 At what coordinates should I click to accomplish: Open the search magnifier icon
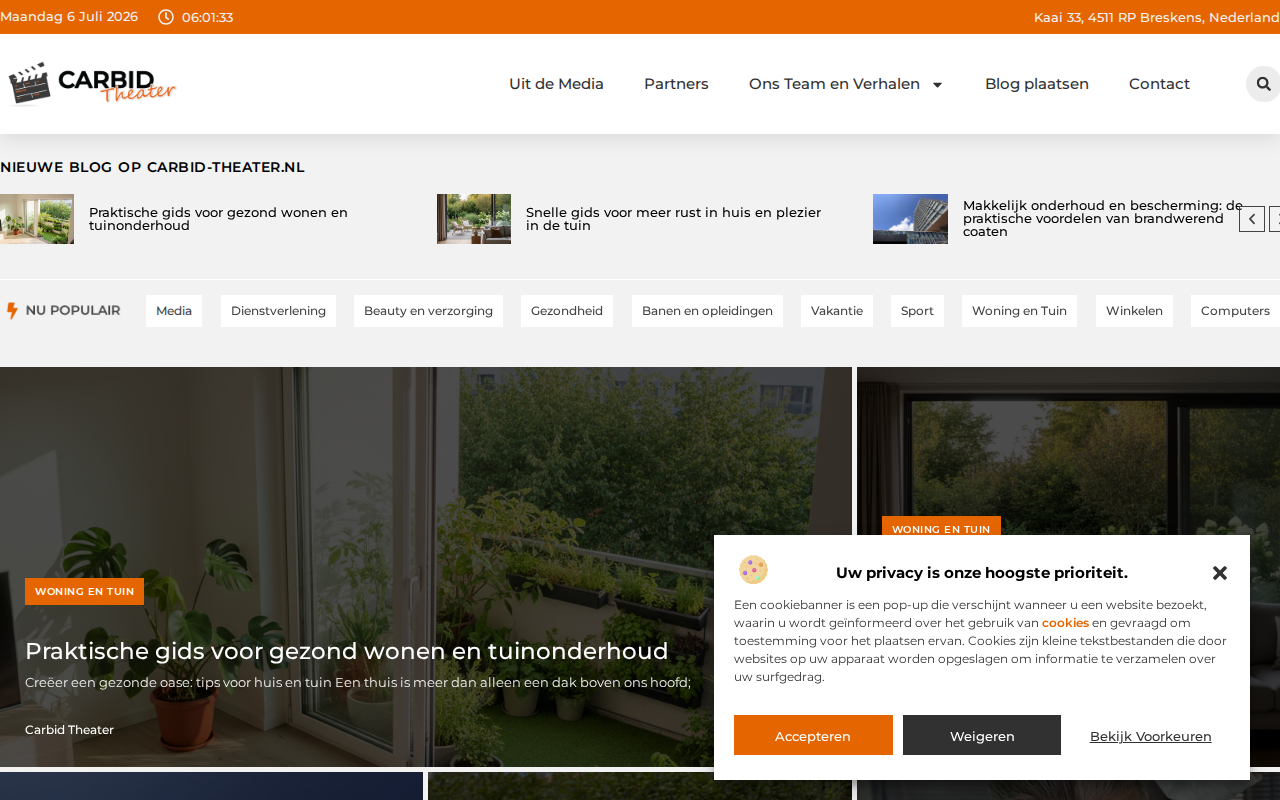click(1263, 84)
